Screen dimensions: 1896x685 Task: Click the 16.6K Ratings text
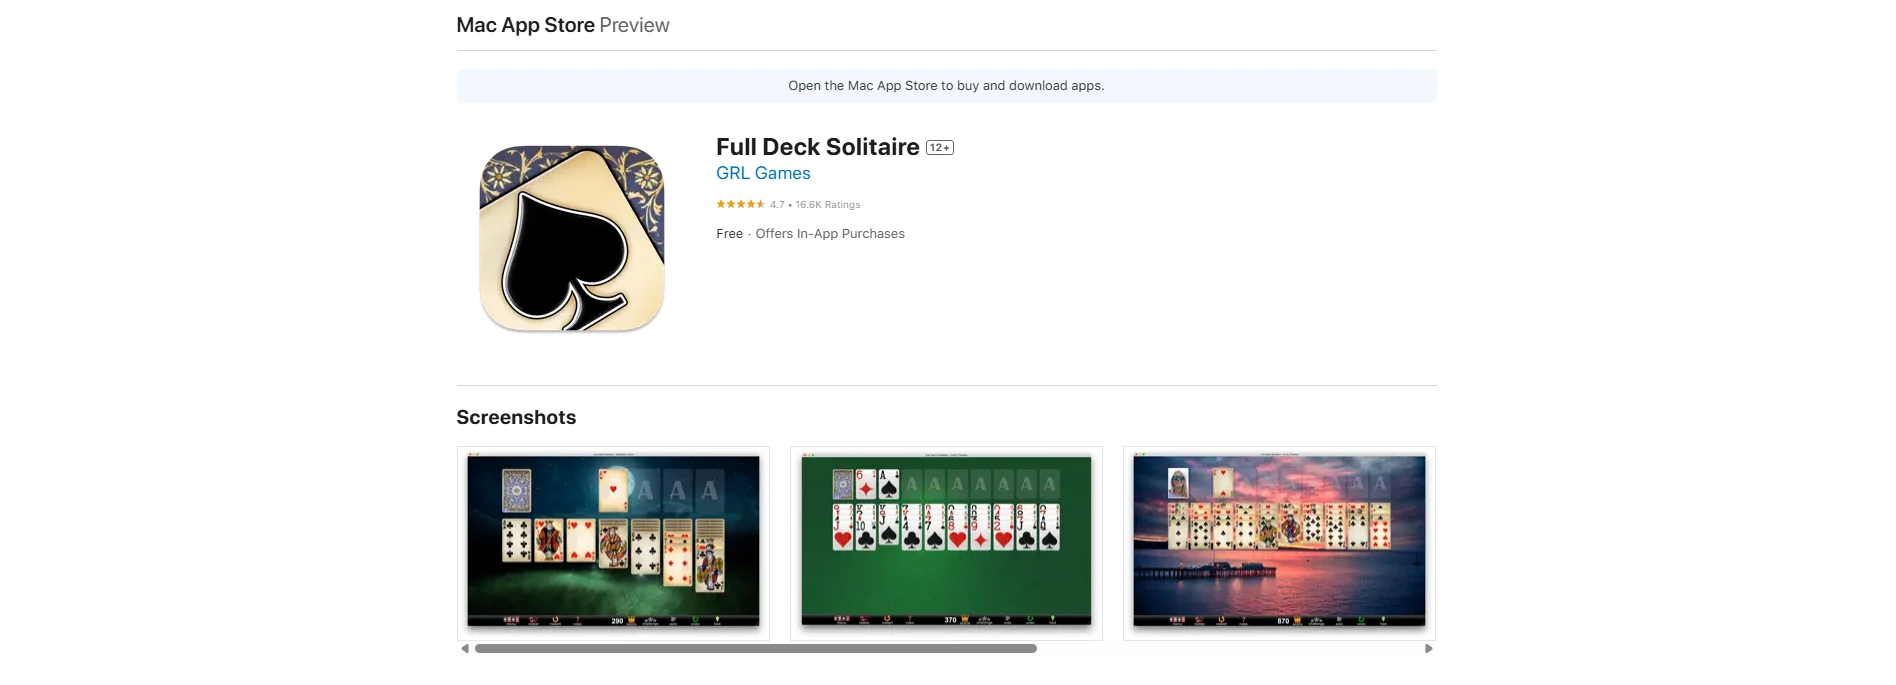828,204
